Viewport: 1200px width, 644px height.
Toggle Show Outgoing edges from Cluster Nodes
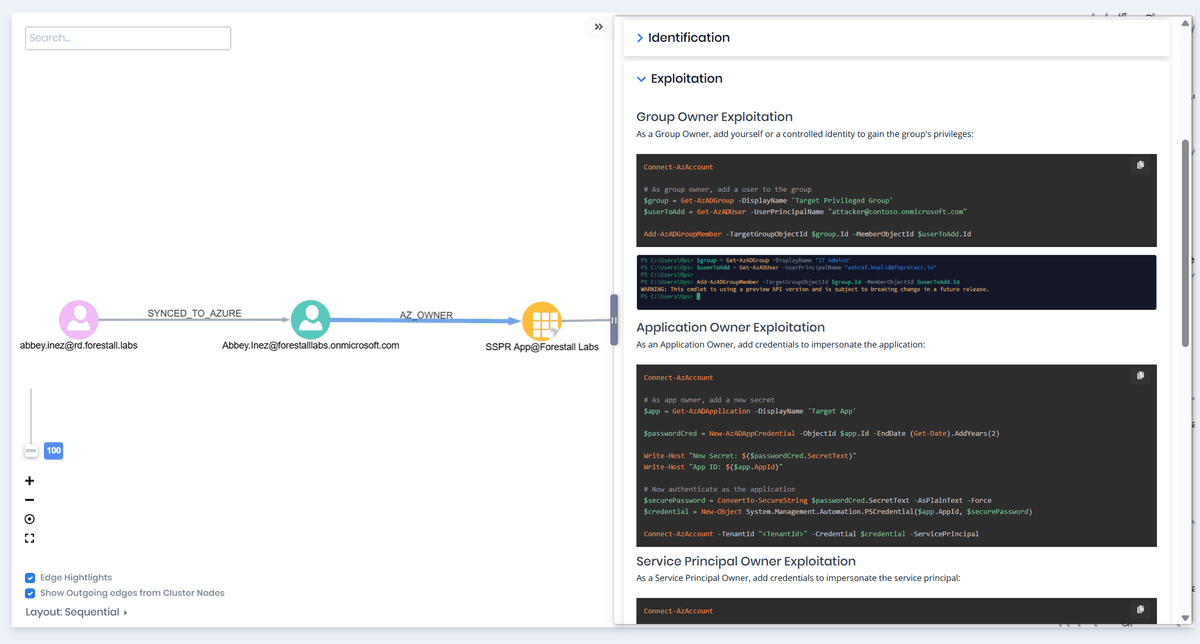(31, 593)
